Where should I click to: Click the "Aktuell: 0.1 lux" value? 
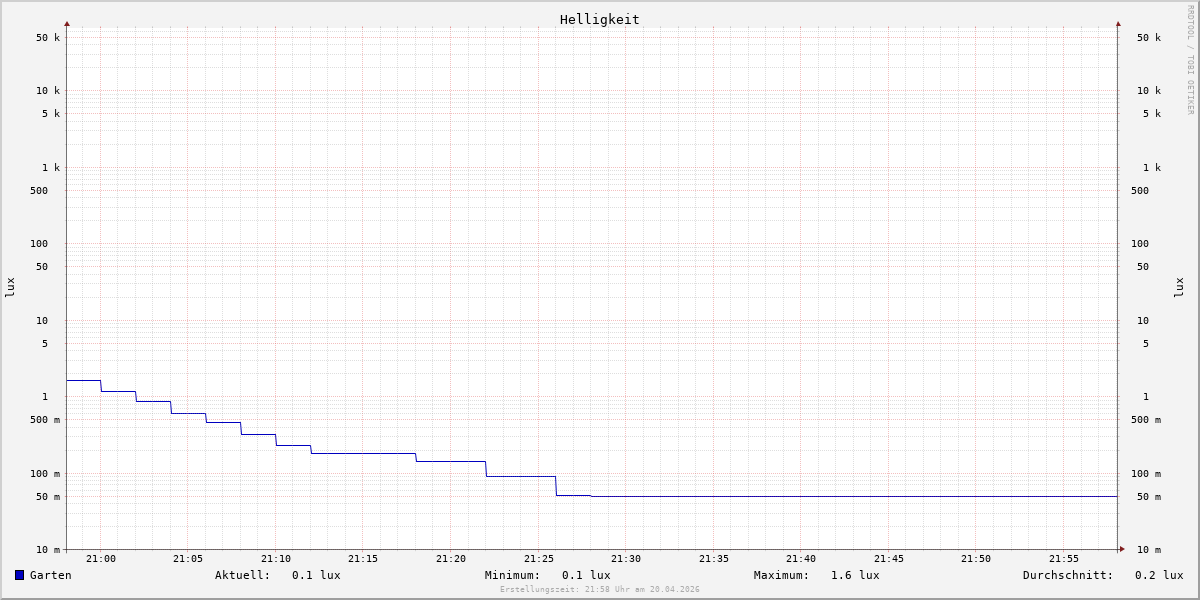277,575
